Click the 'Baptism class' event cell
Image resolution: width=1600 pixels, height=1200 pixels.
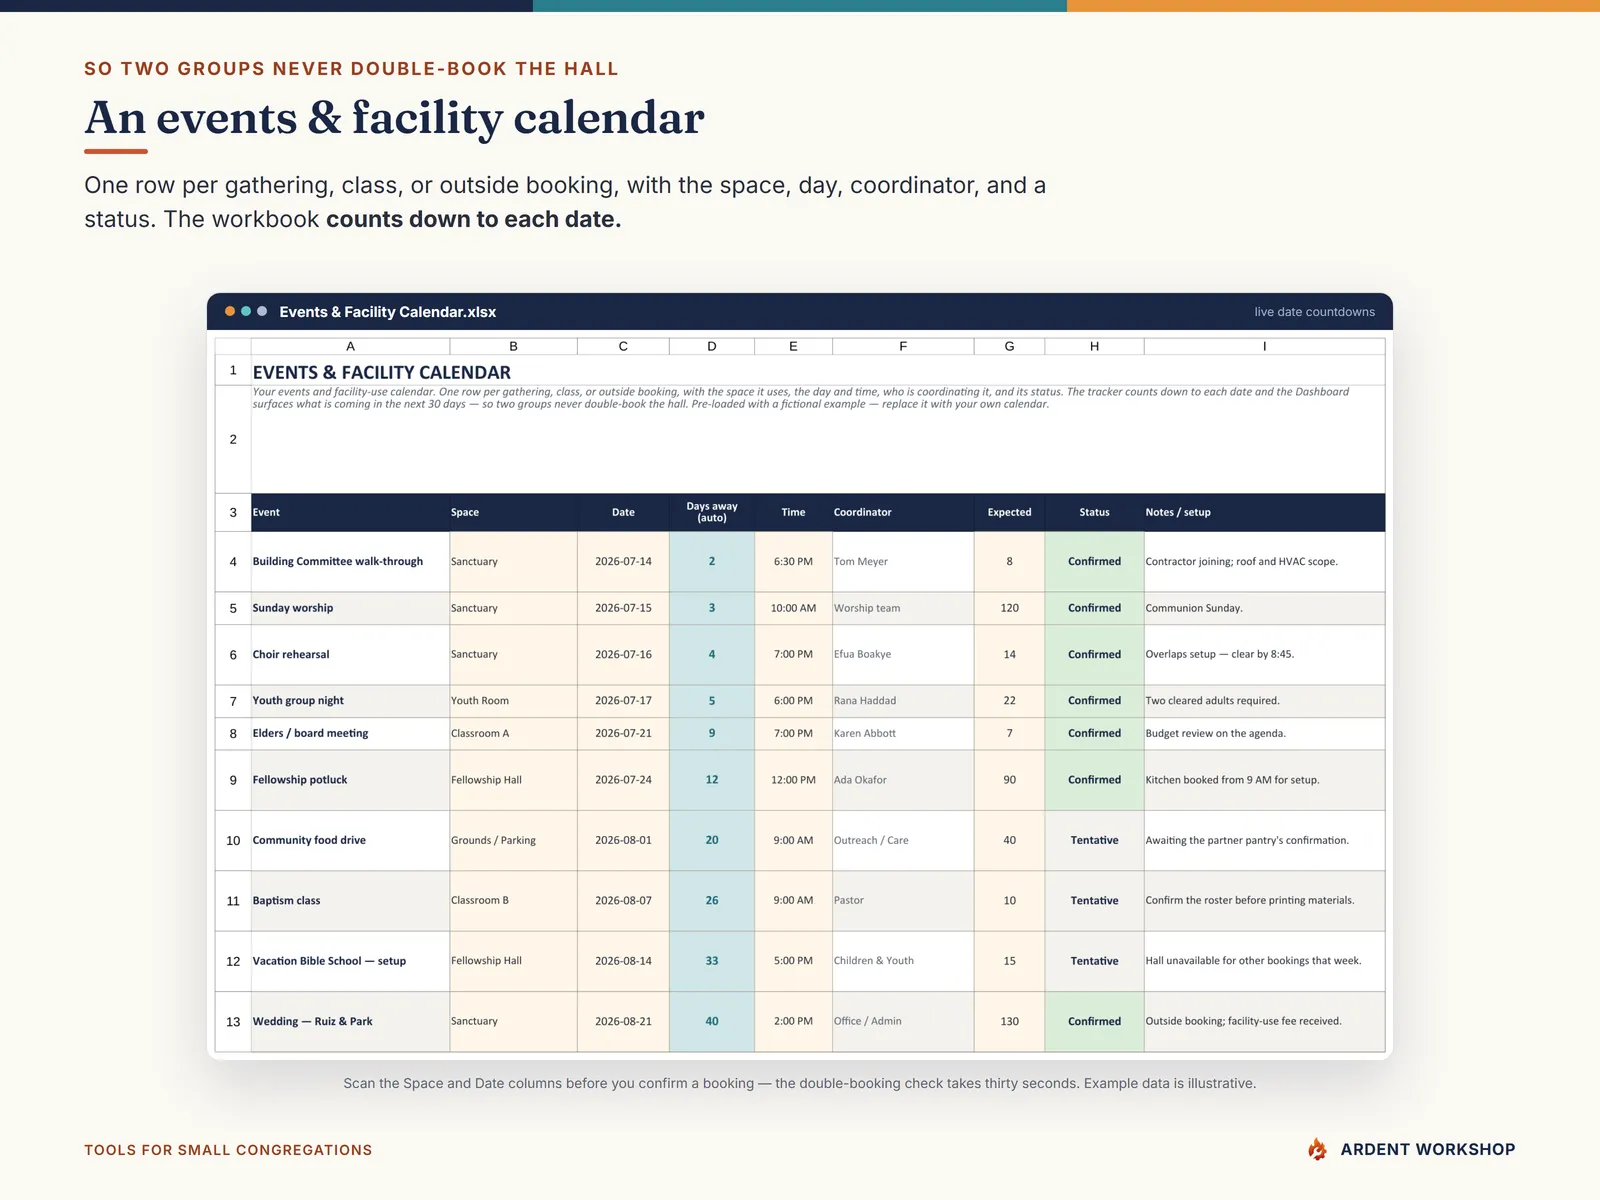[x=350, y=901]
